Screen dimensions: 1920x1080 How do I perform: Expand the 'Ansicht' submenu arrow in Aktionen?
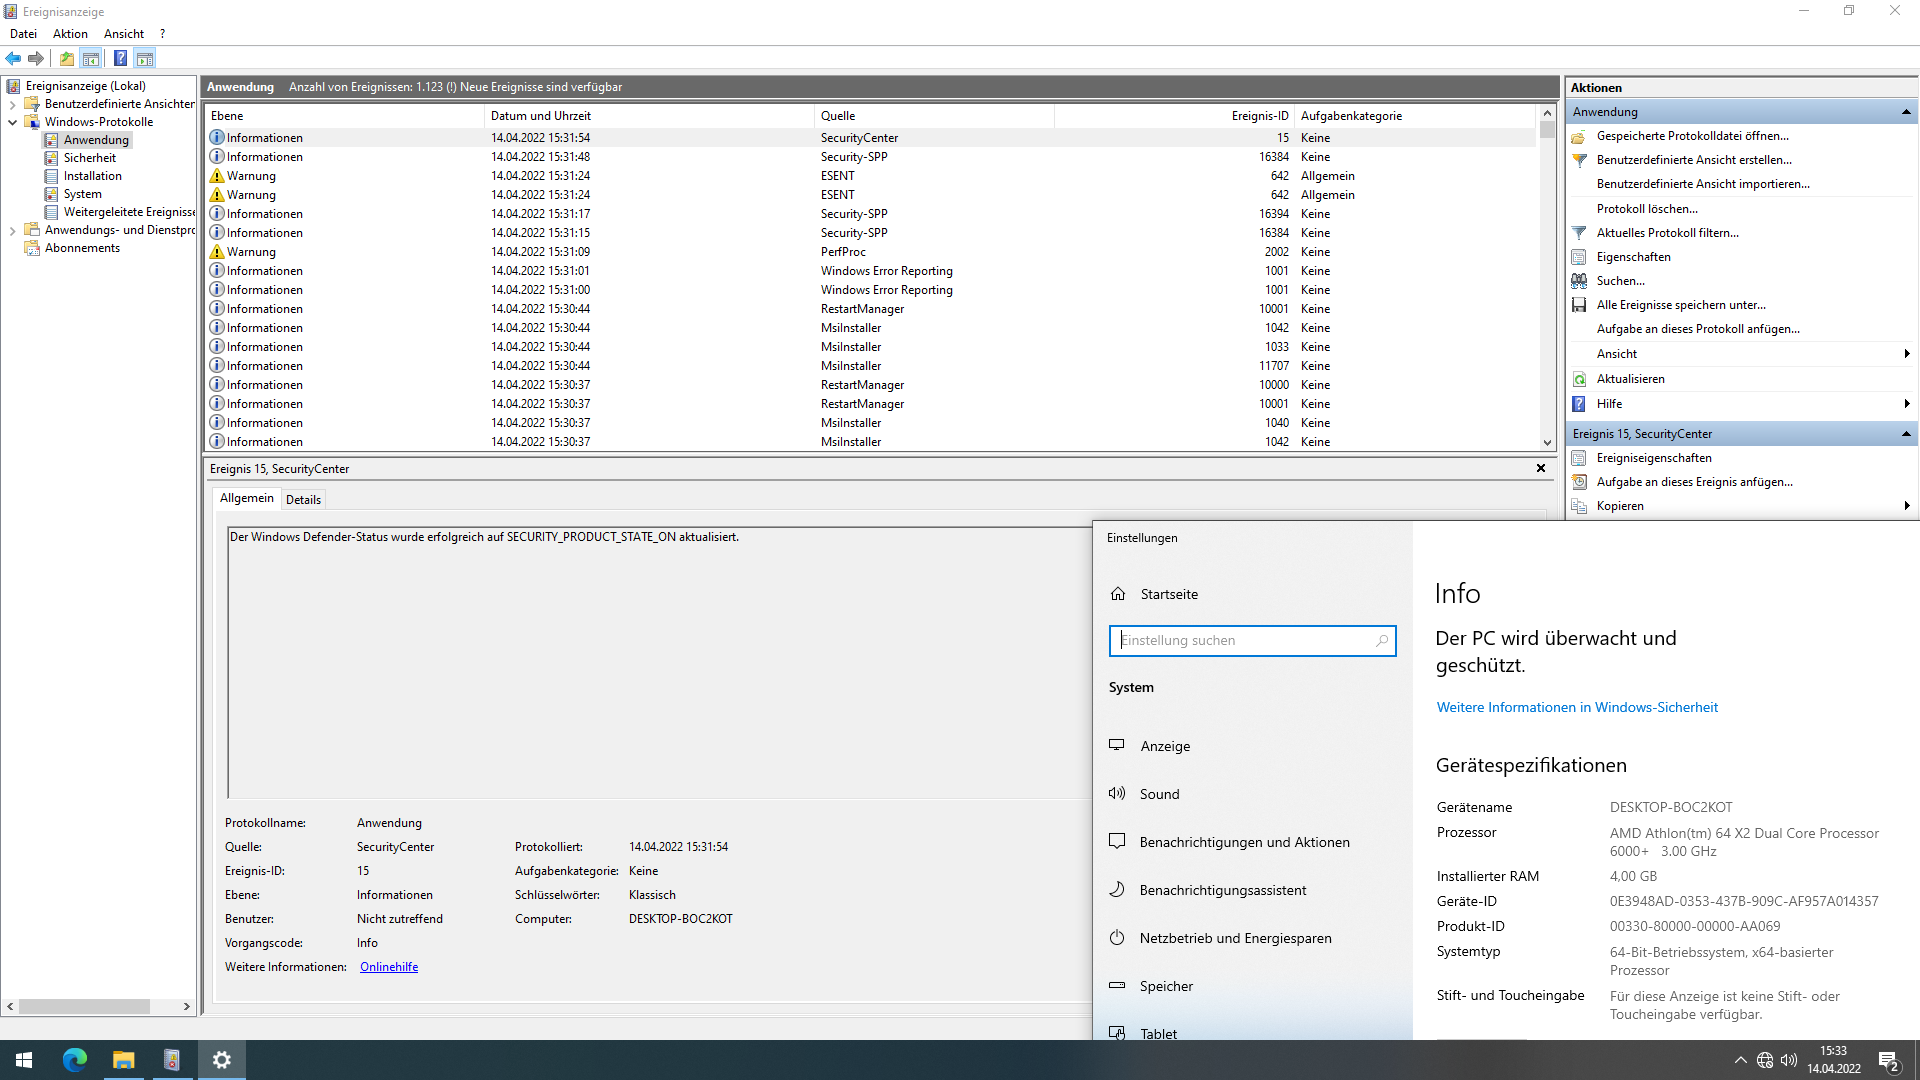1908,353
